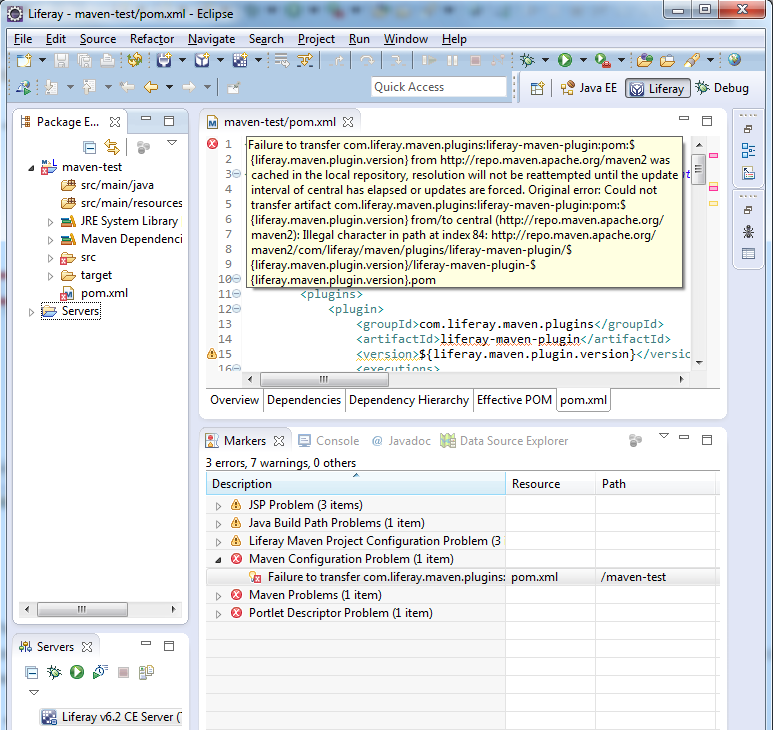Screen dimensions: 773x730
Task: Expand Maven Dependencies node
Action: point(50,240)
